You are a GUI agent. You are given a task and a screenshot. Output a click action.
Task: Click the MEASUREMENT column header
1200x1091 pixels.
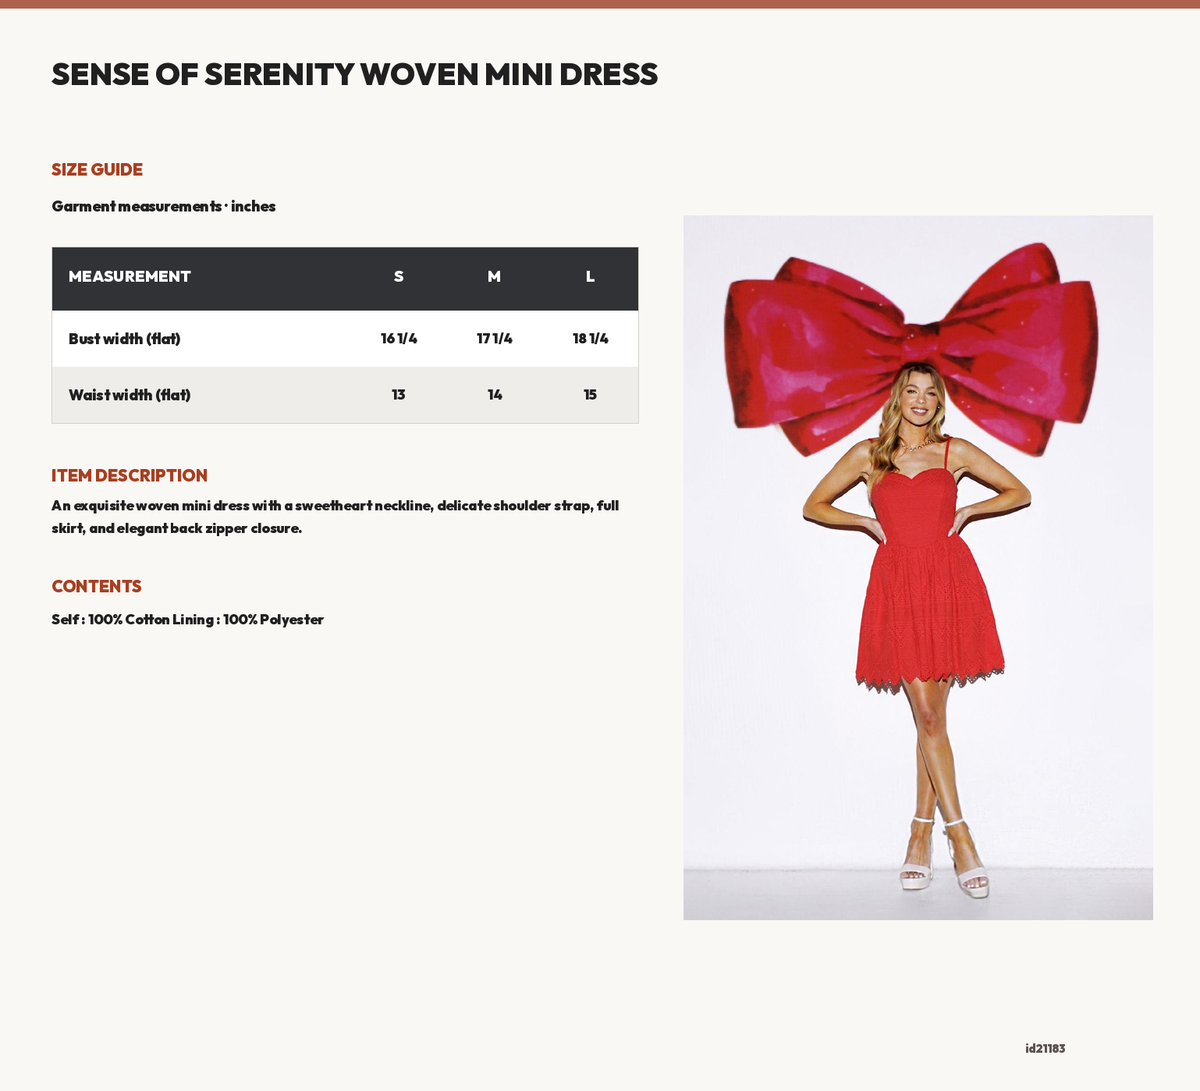pos(129,277)
